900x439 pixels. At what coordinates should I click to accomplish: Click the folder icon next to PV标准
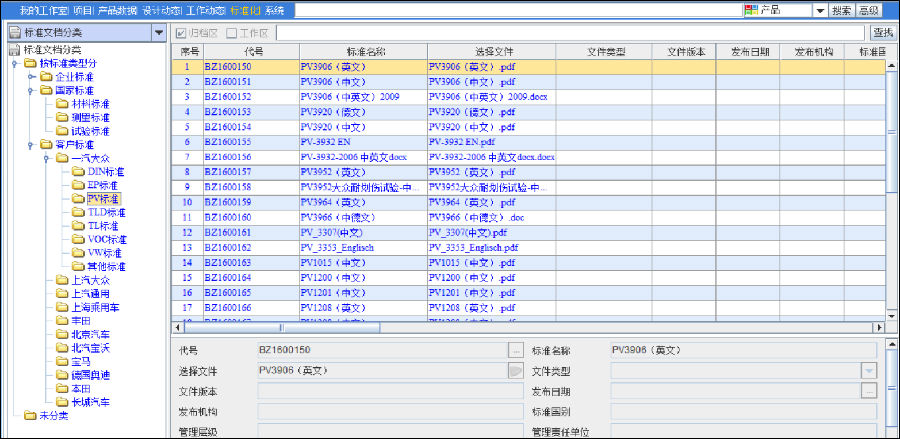point(78,199)
